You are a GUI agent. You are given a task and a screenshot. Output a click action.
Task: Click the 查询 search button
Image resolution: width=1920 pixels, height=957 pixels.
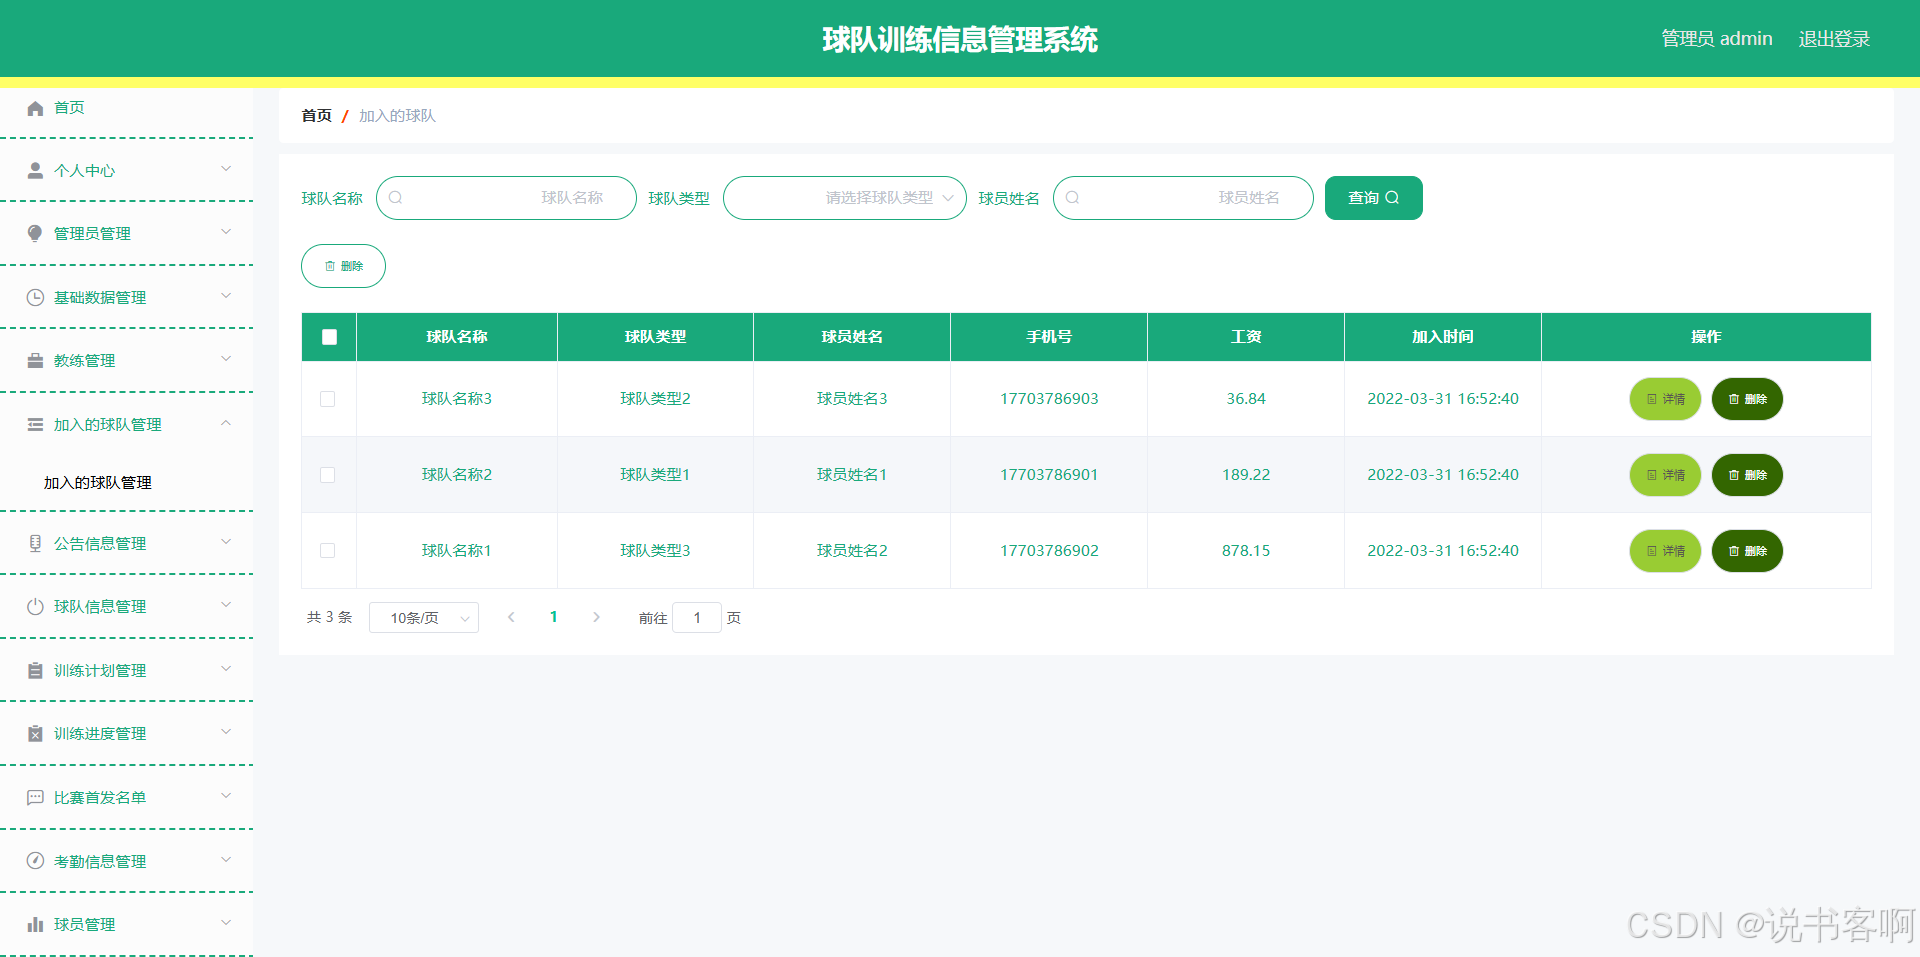1373,198
